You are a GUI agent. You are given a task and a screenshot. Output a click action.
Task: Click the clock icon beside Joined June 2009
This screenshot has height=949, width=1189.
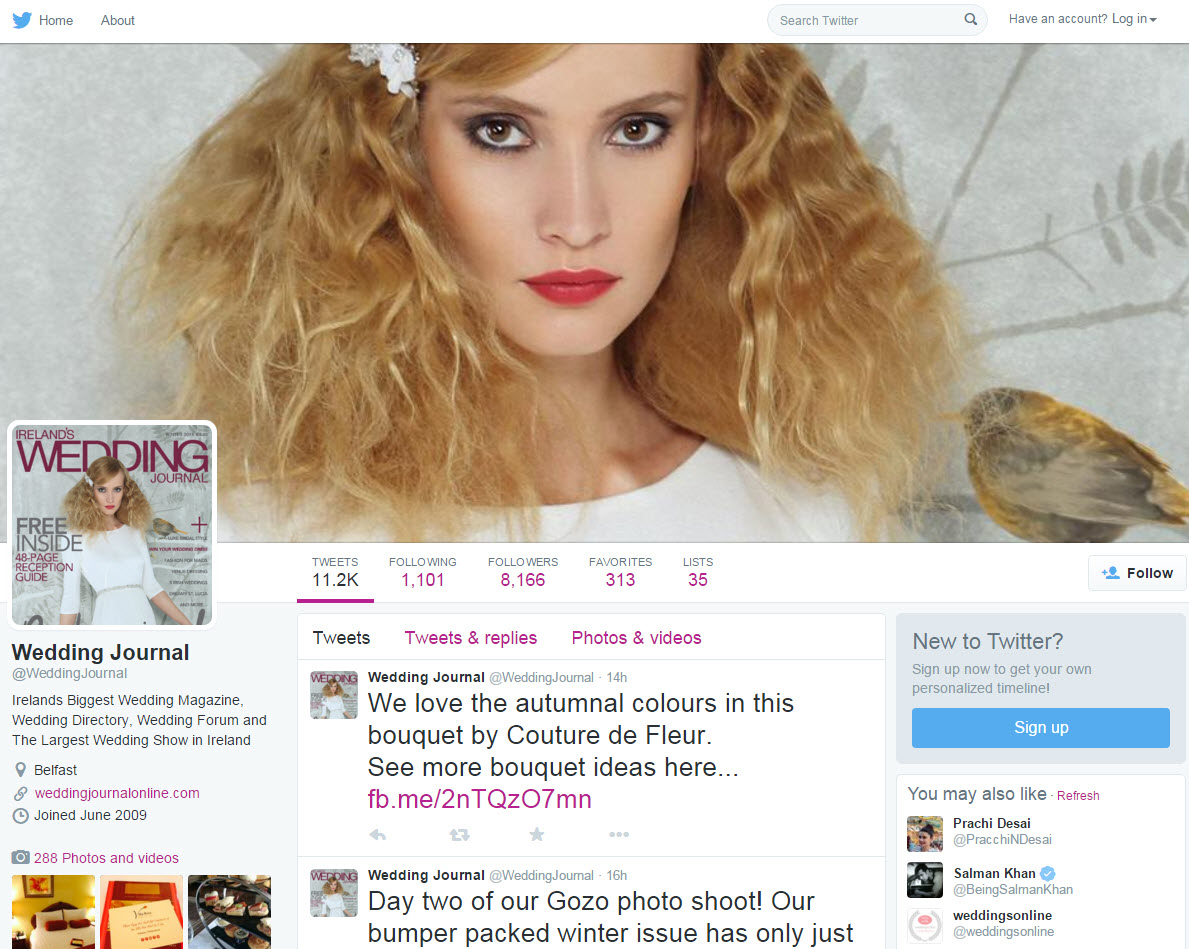pos(20,815)
